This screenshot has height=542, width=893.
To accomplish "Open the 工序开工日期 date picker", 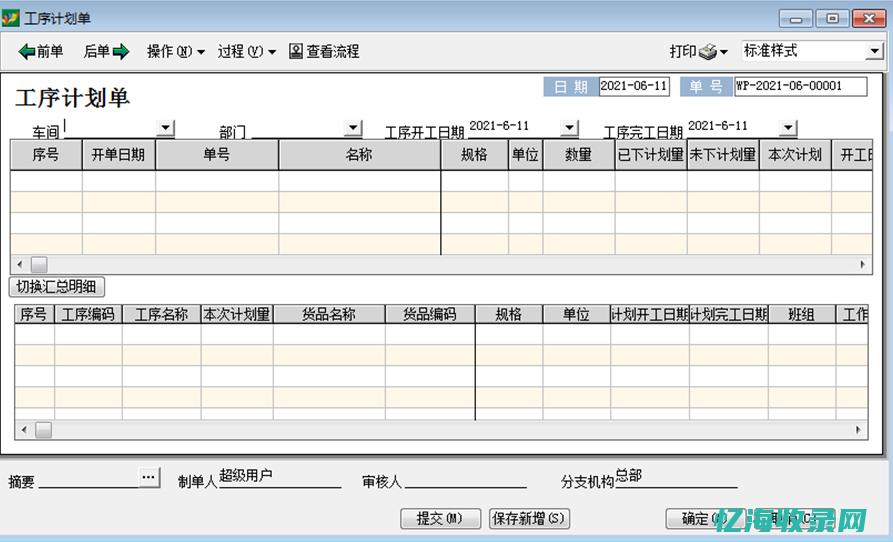I will (x=569, y=128).
